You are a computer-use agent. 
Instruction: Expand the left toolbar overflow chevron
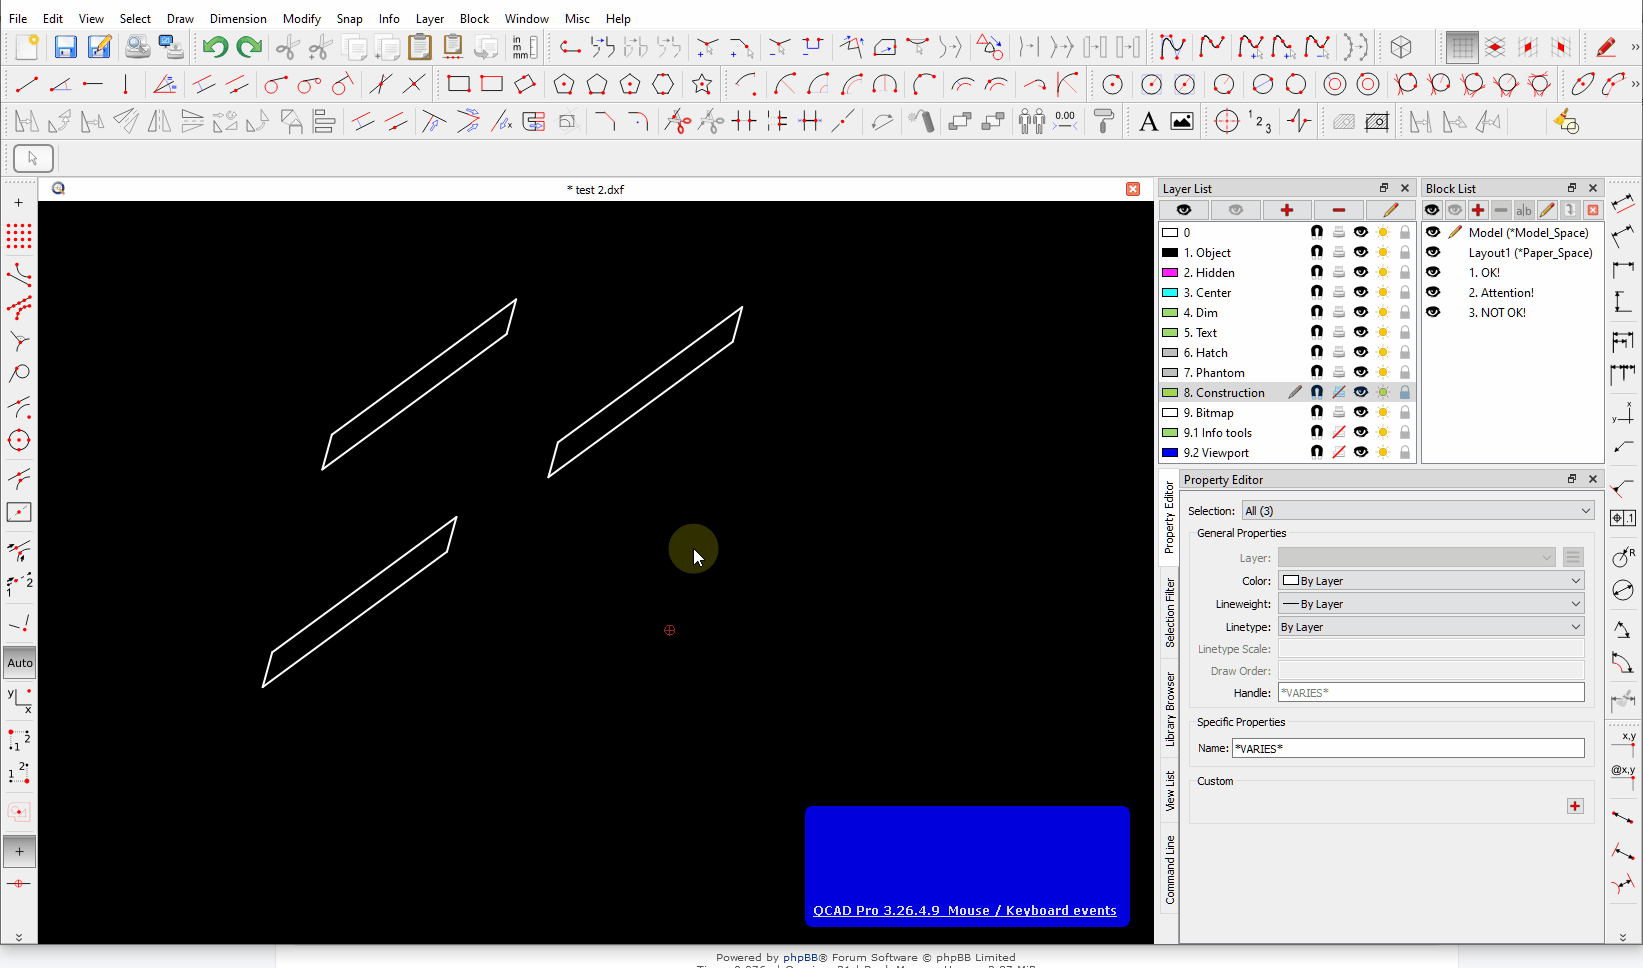click(x=19, y=937)
